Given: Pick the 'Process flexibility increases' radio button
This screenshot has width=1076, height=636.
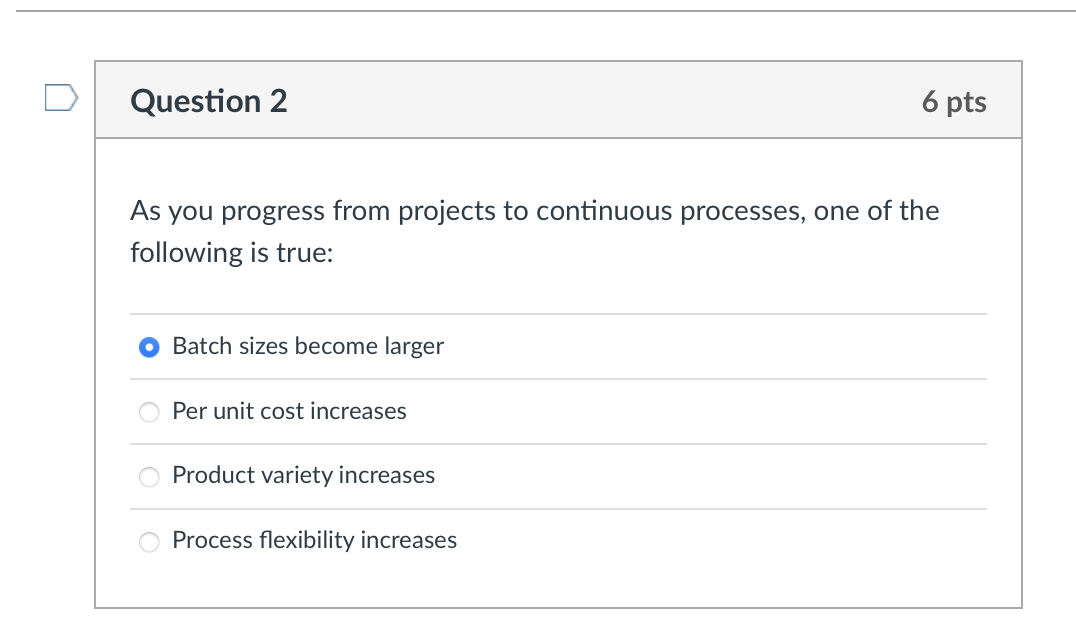Looking at the screenshot, I should [x=148, y=542].
